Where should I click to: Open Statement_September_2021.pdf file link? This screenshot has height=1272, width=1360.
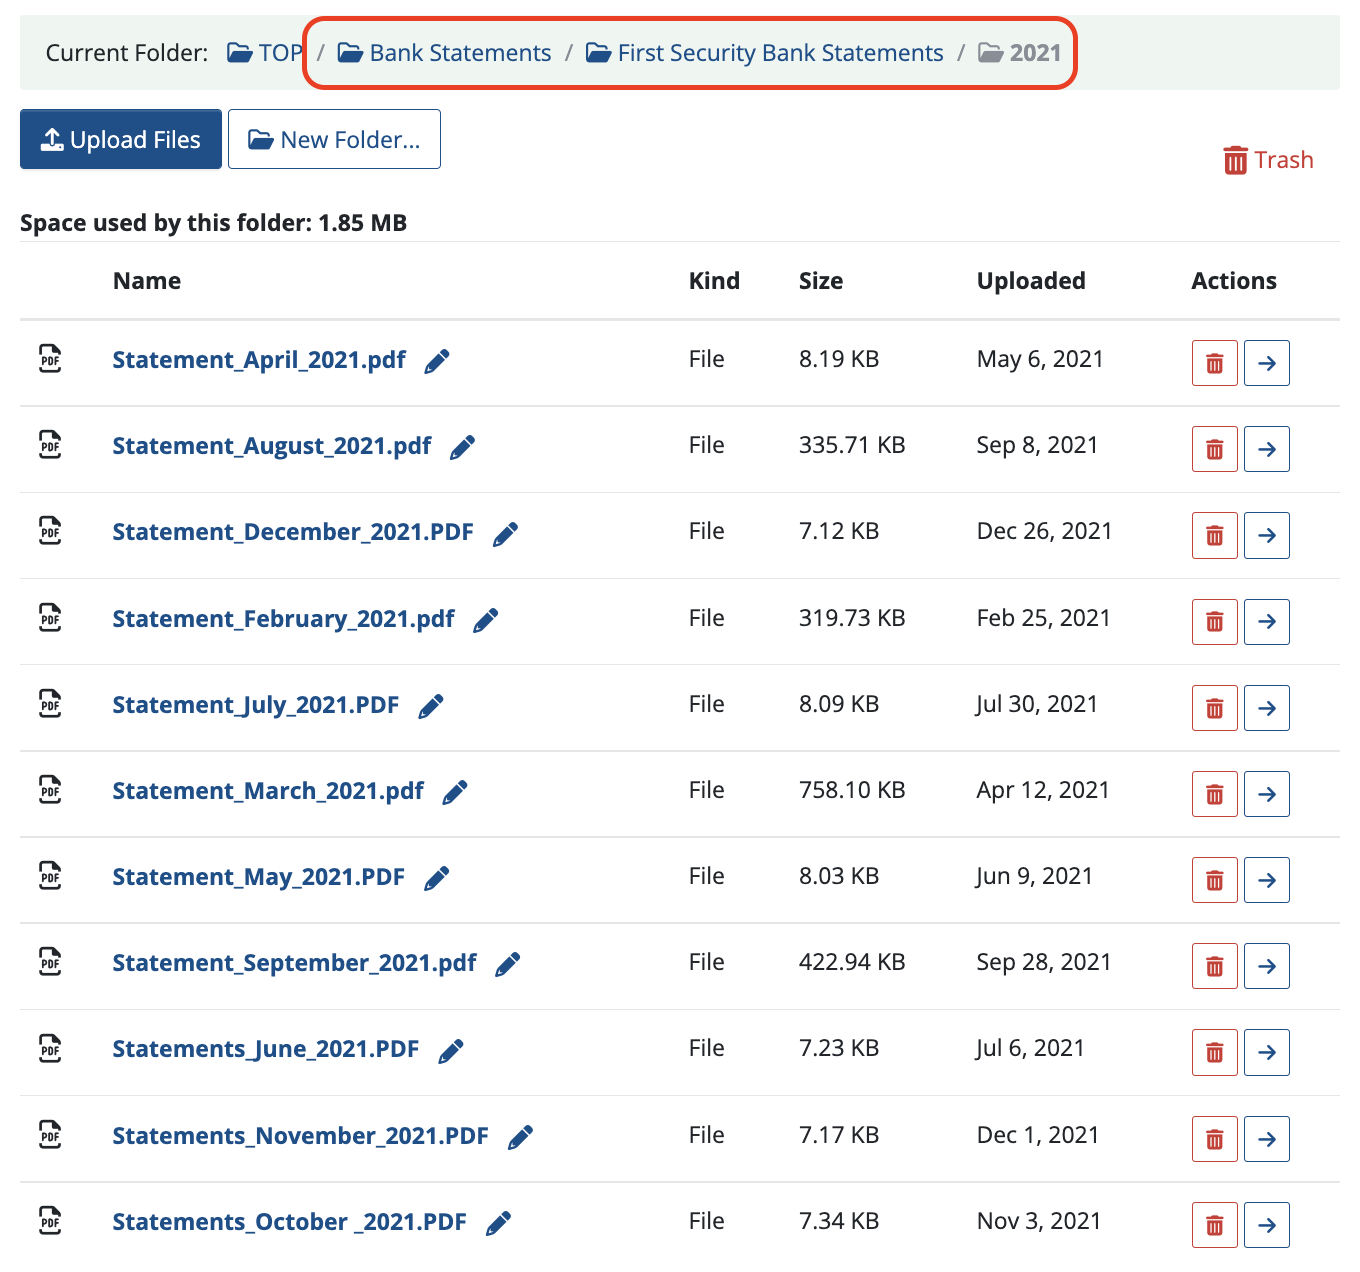coord(294,963)
